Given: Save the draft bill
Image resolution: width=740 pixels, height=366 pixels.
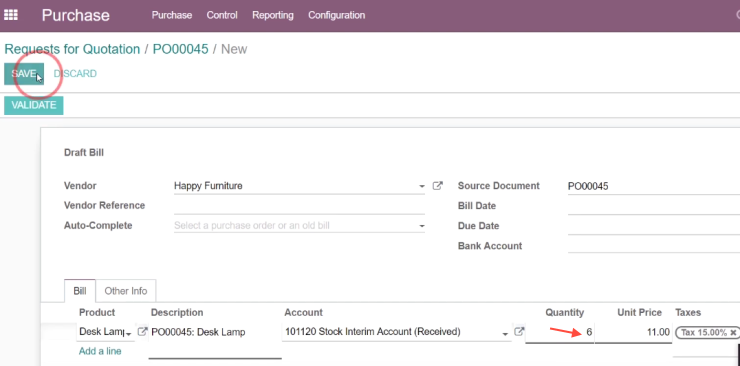Looking at the screenshot, I should pyautogui.click(x=24, y=74).
